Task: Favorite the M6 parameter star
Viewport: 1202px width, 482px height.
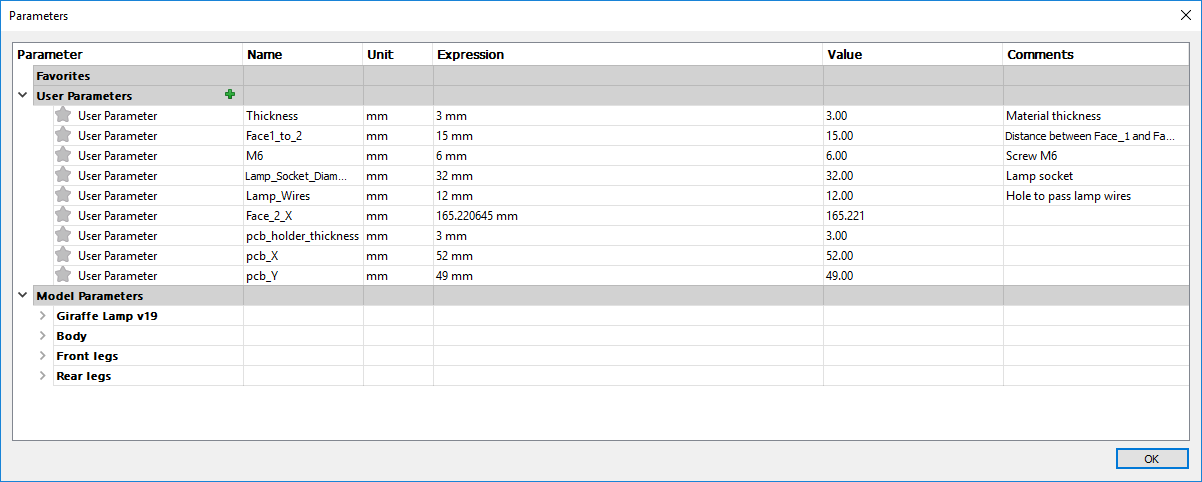Action: [x=63, y=155]
